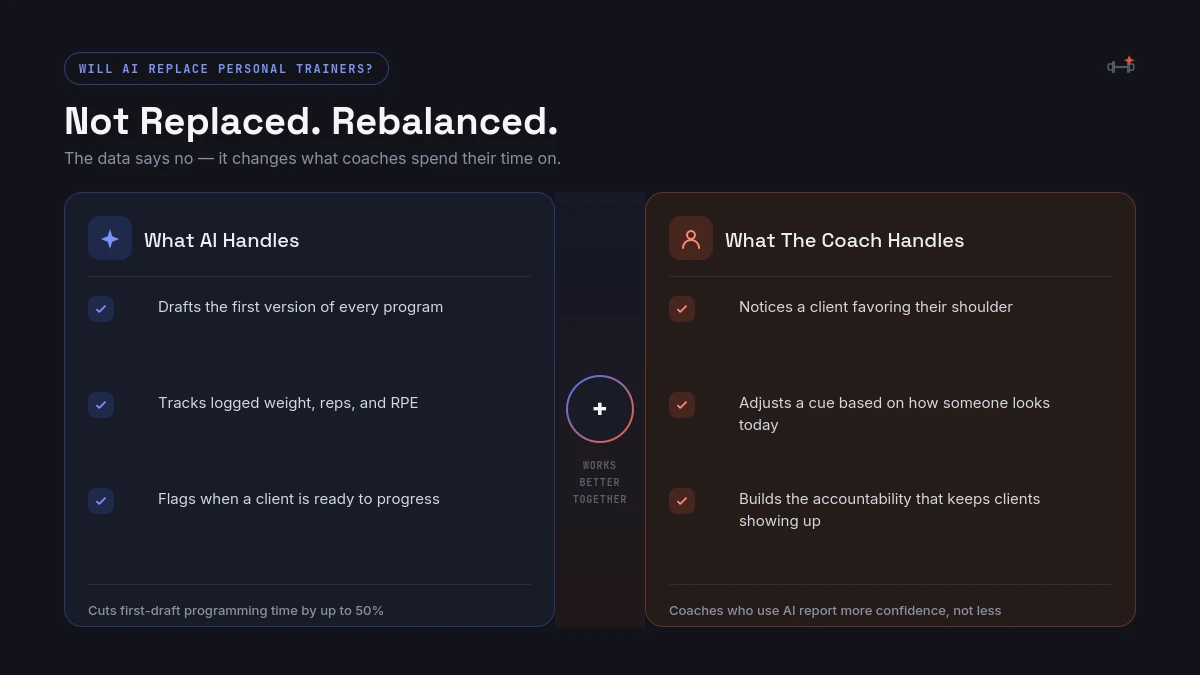Click the dumbbell sparkle logo icon
Image resolution: width=1200 pixels, height=675 pixels.
(1121, 65)
